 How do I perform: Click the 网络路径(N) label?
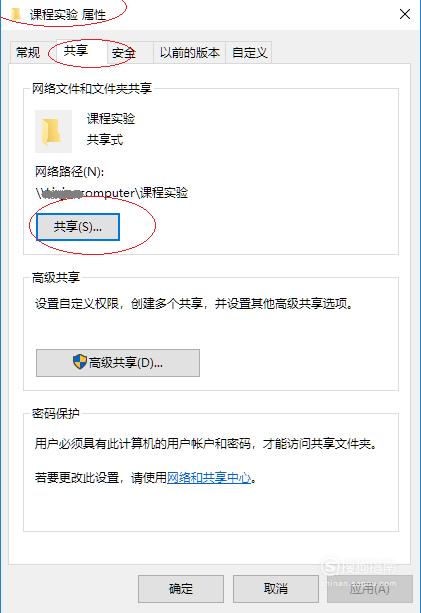click(x=70, y=172)
